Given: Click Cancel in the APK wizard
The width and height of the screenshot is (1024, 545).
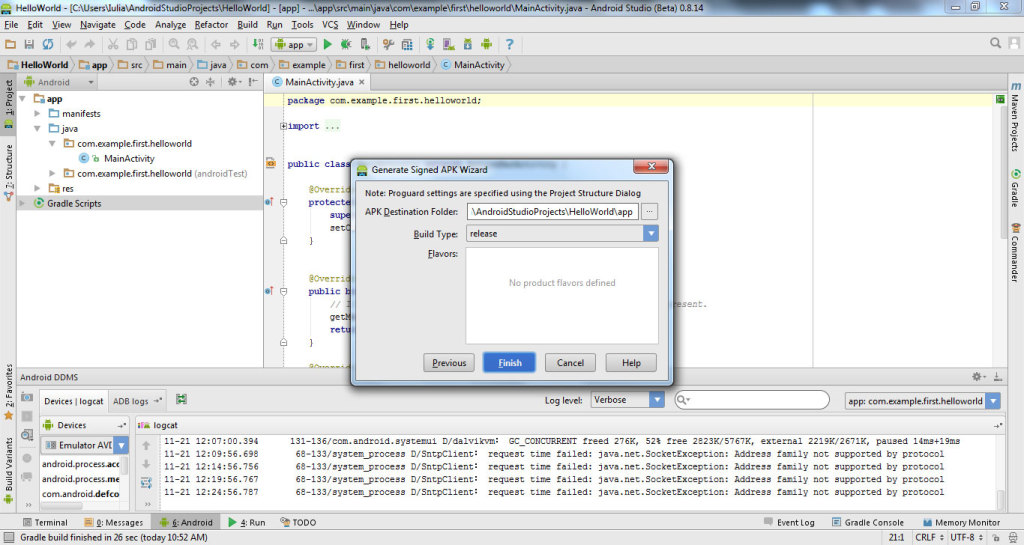Looking at the screenshot, I should pyautogui.click(x=570, y=363).
